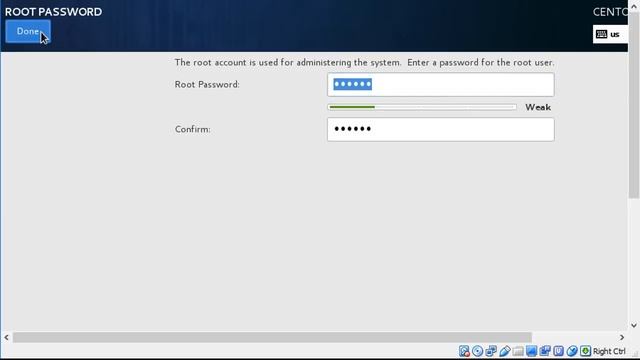
Task: Click the Right Ctrl host key label
Action: 609,351
